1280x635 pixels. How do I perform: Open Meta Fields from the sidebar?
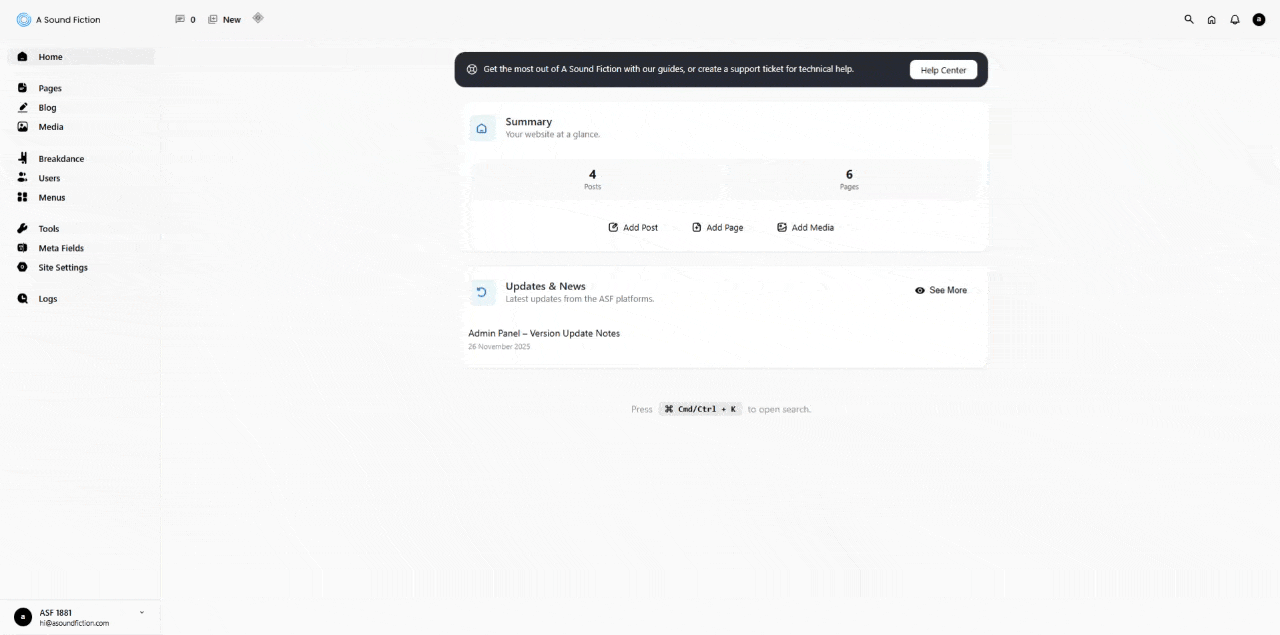60,248
